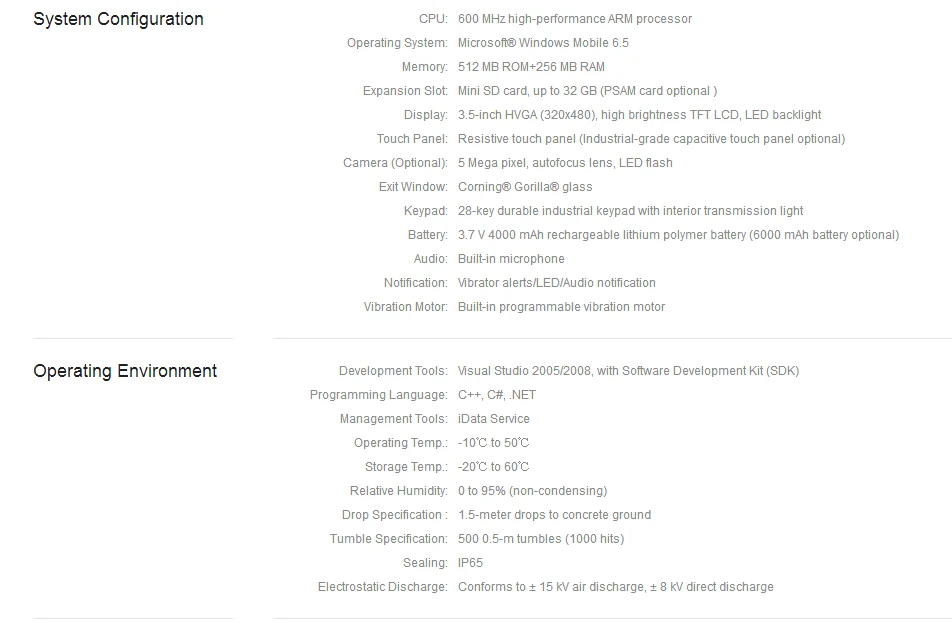Select the IP65 sealing value
Viewport: 952px width, 623px height.
click(470, 563)
